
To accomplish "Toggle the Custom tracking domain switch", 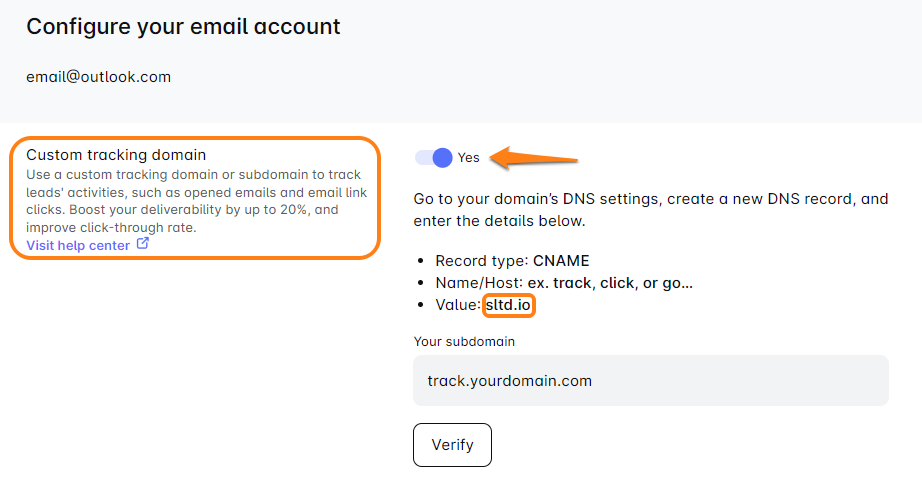I will click(433, 158).
